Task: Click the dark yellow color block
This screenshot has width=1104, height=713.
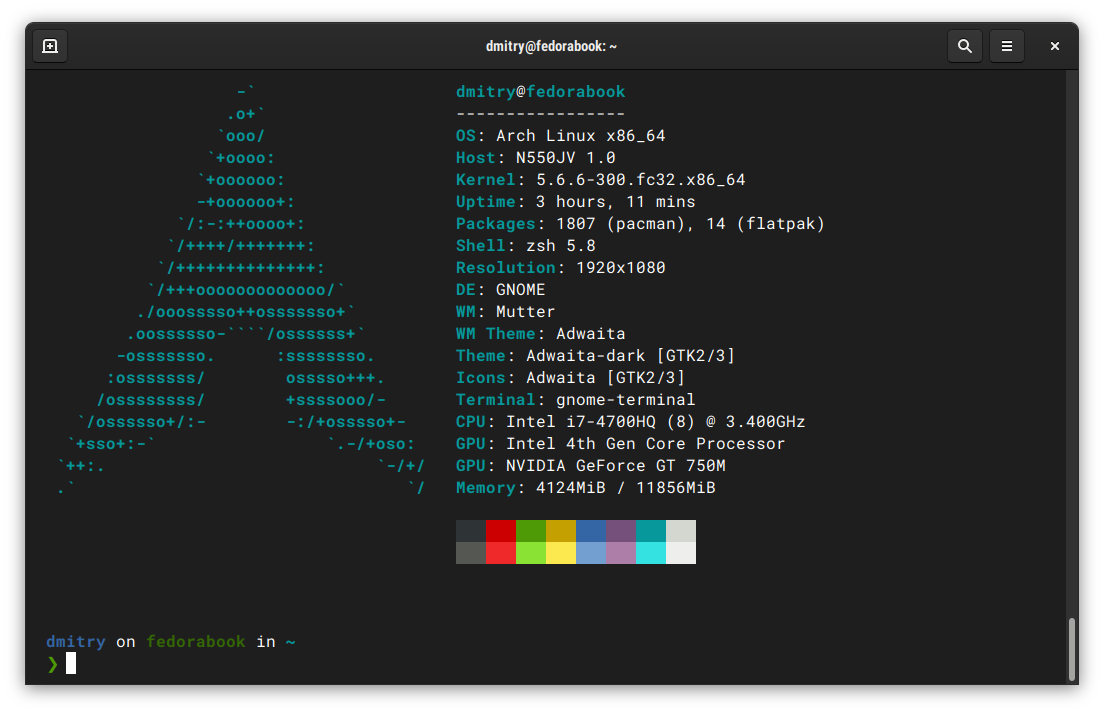Action: 560,531
